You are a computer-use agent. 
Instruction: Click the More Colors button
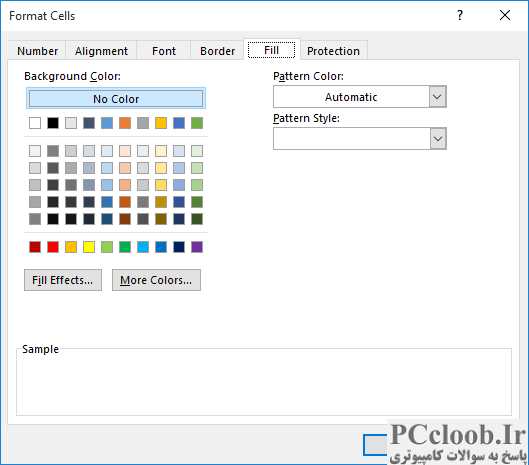[x=156, y=280]
